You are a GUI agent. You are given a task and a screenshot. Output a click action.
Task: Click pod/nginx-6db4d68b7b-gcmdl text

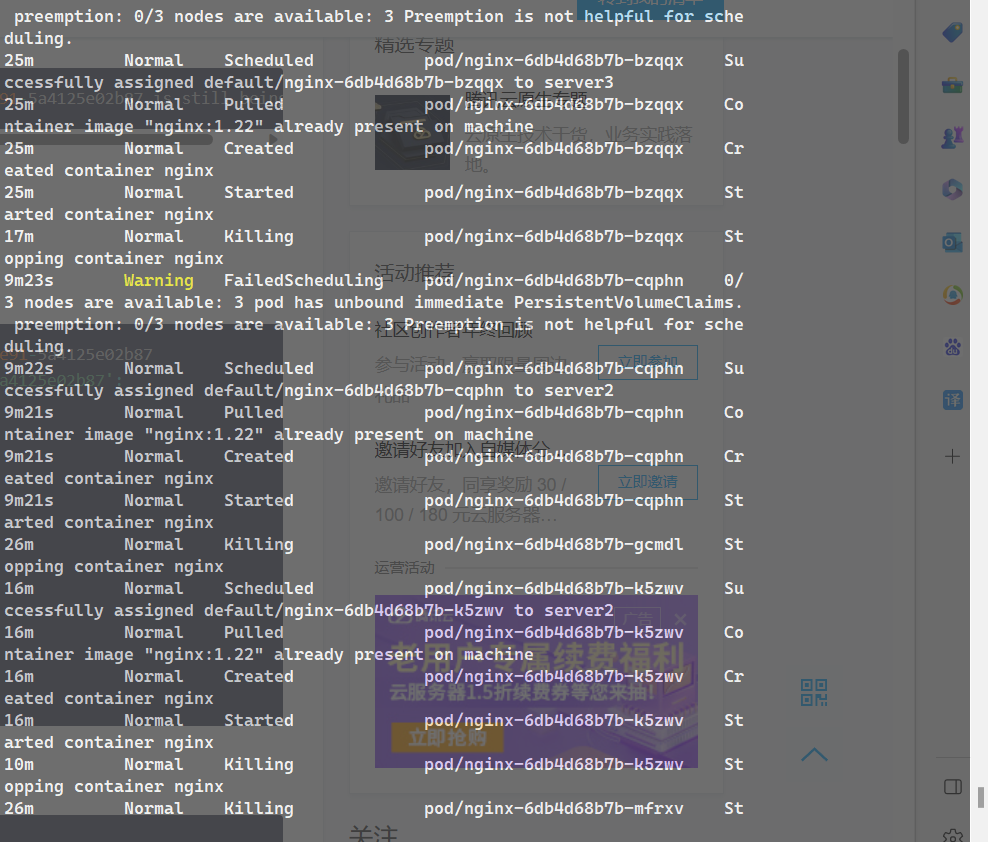pos(553,545)
